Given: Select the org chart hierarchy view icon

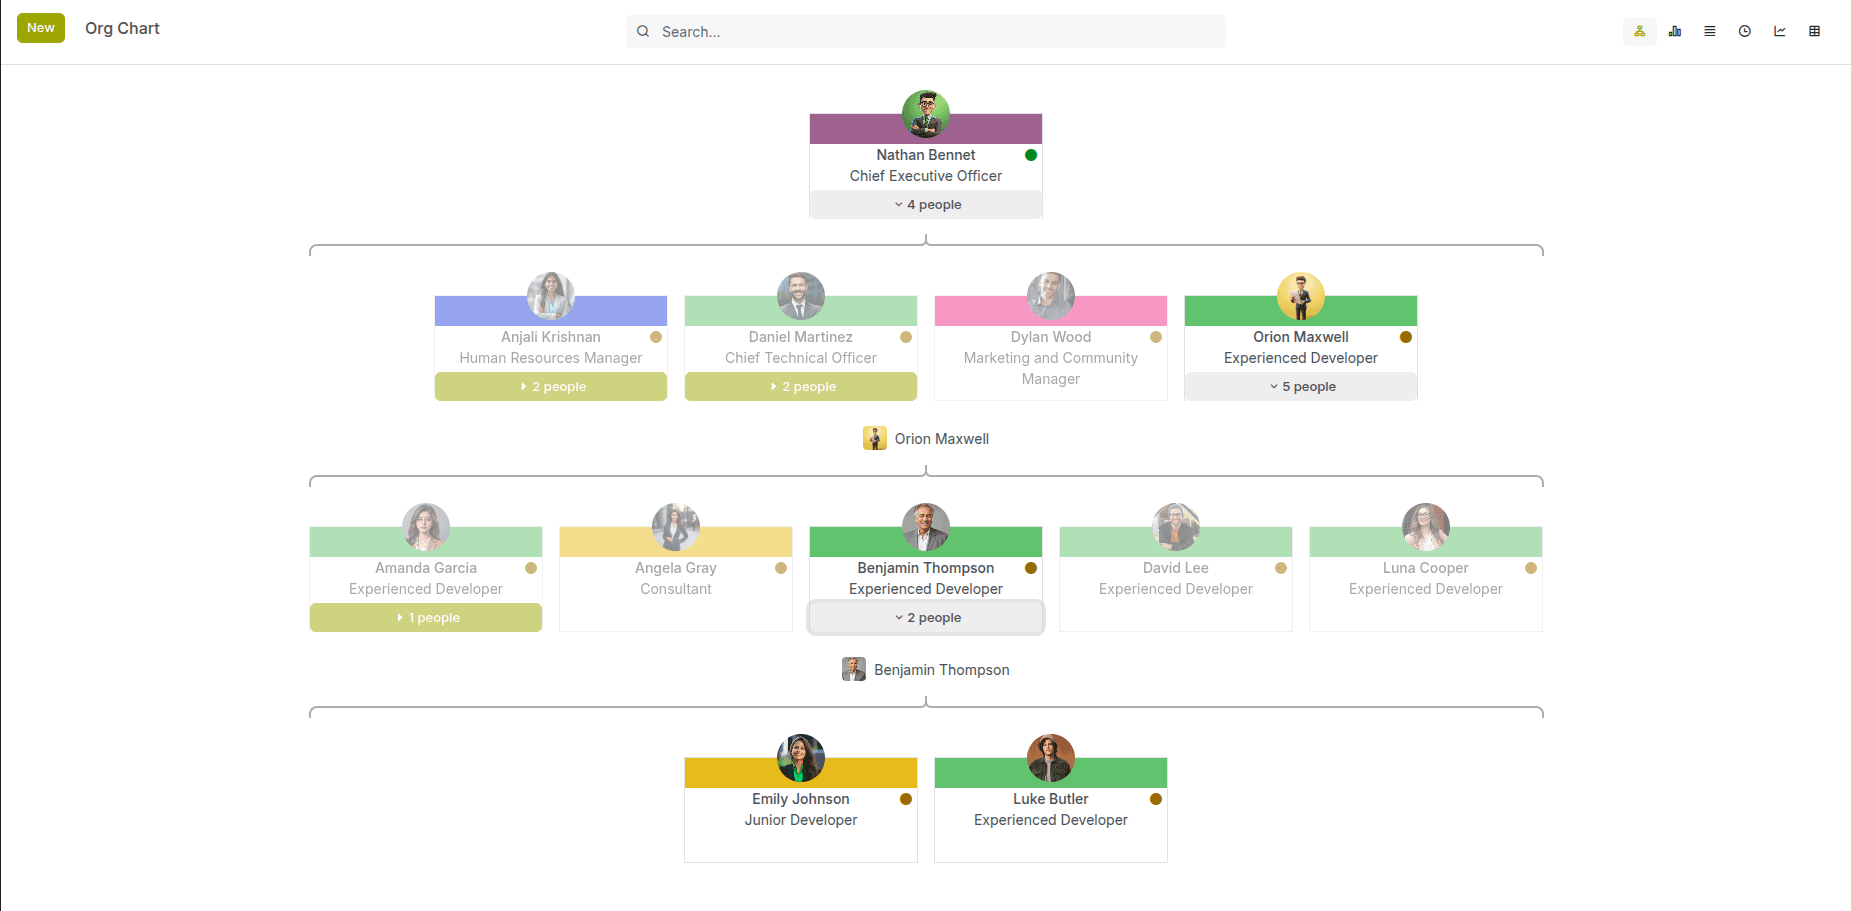Looking at the screenshot, I should click(x=1639, y=31).
